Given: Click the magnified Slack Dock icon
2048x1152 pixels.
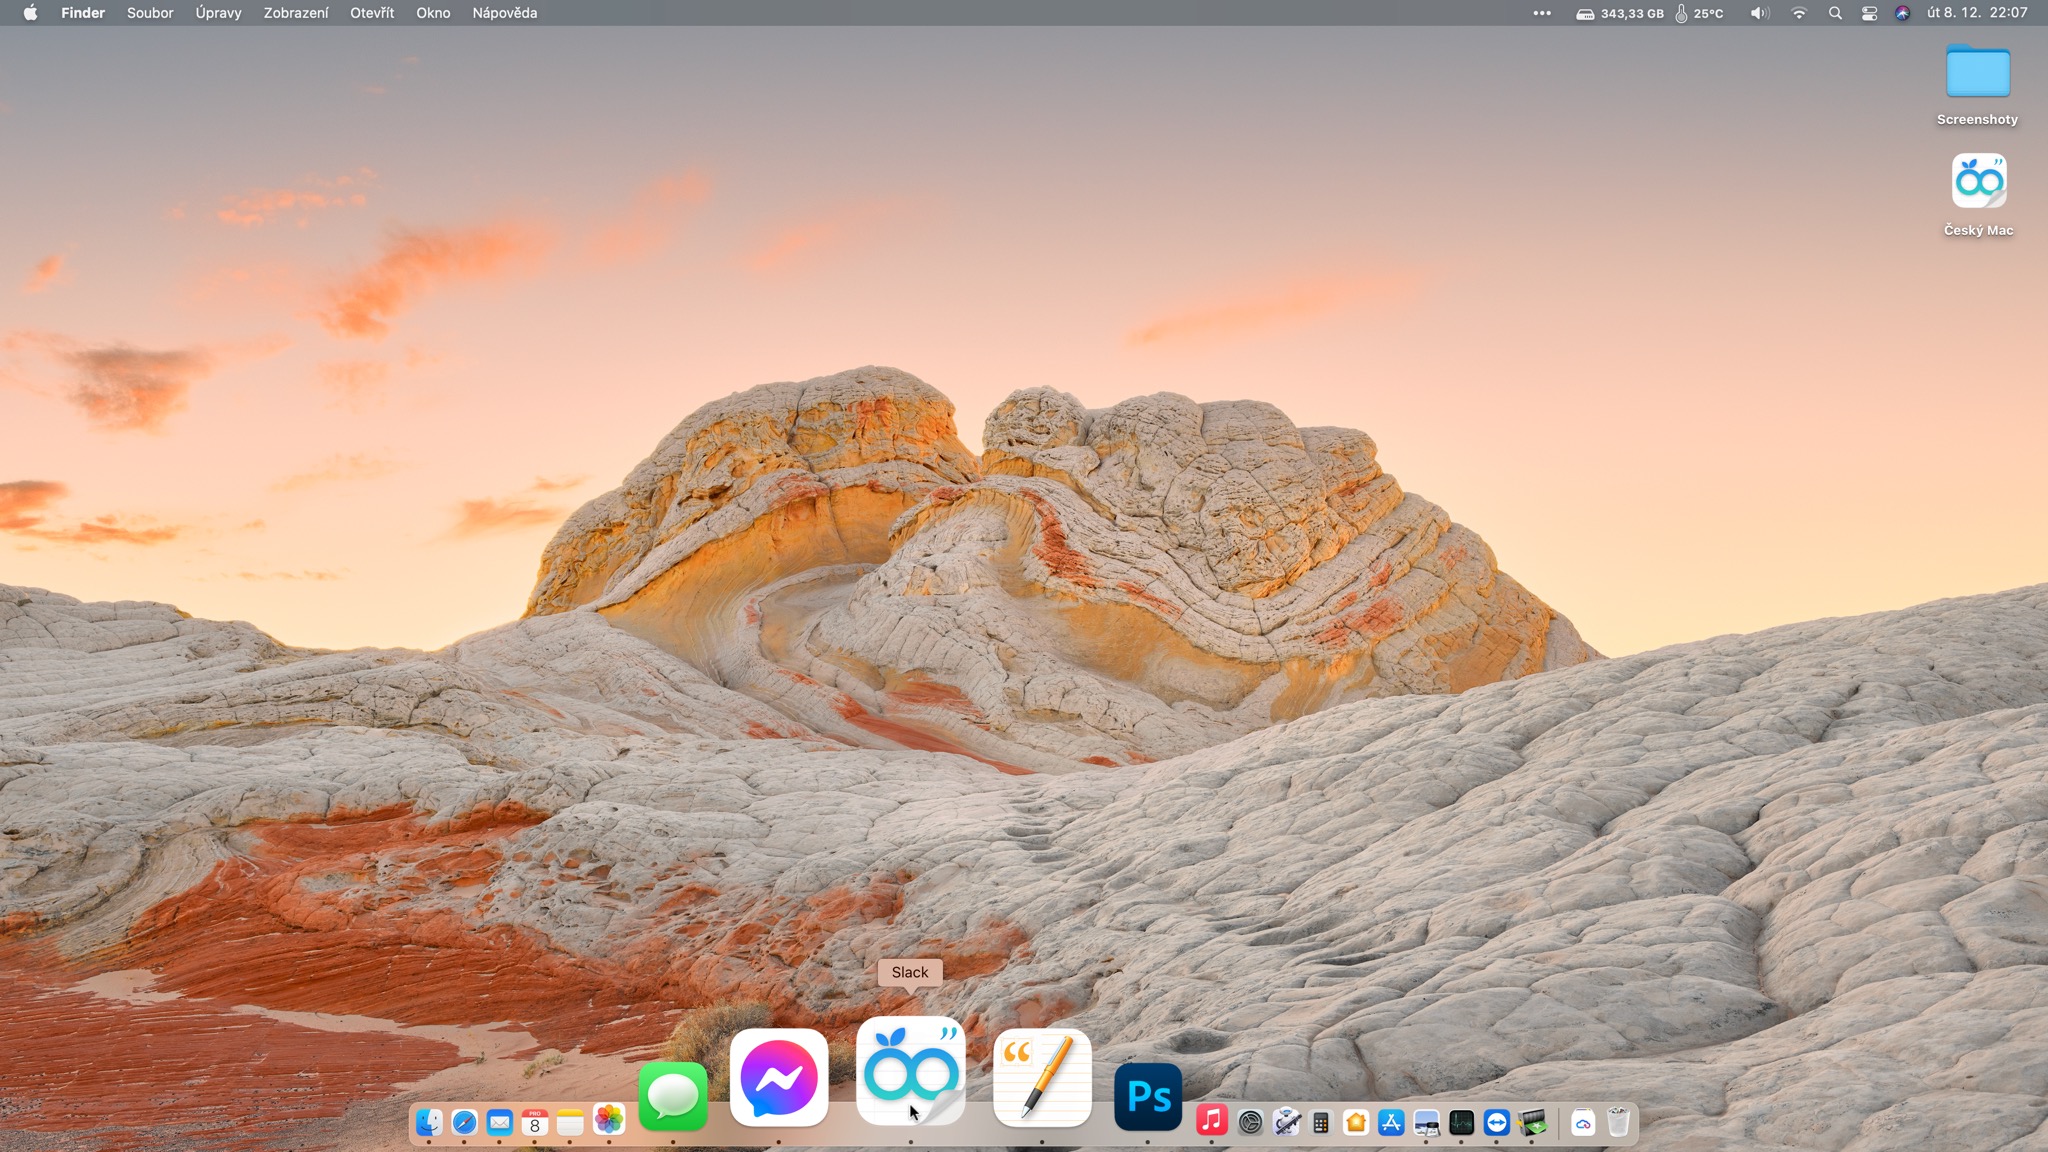Looking at the screenshot, I should point(910,1072).
